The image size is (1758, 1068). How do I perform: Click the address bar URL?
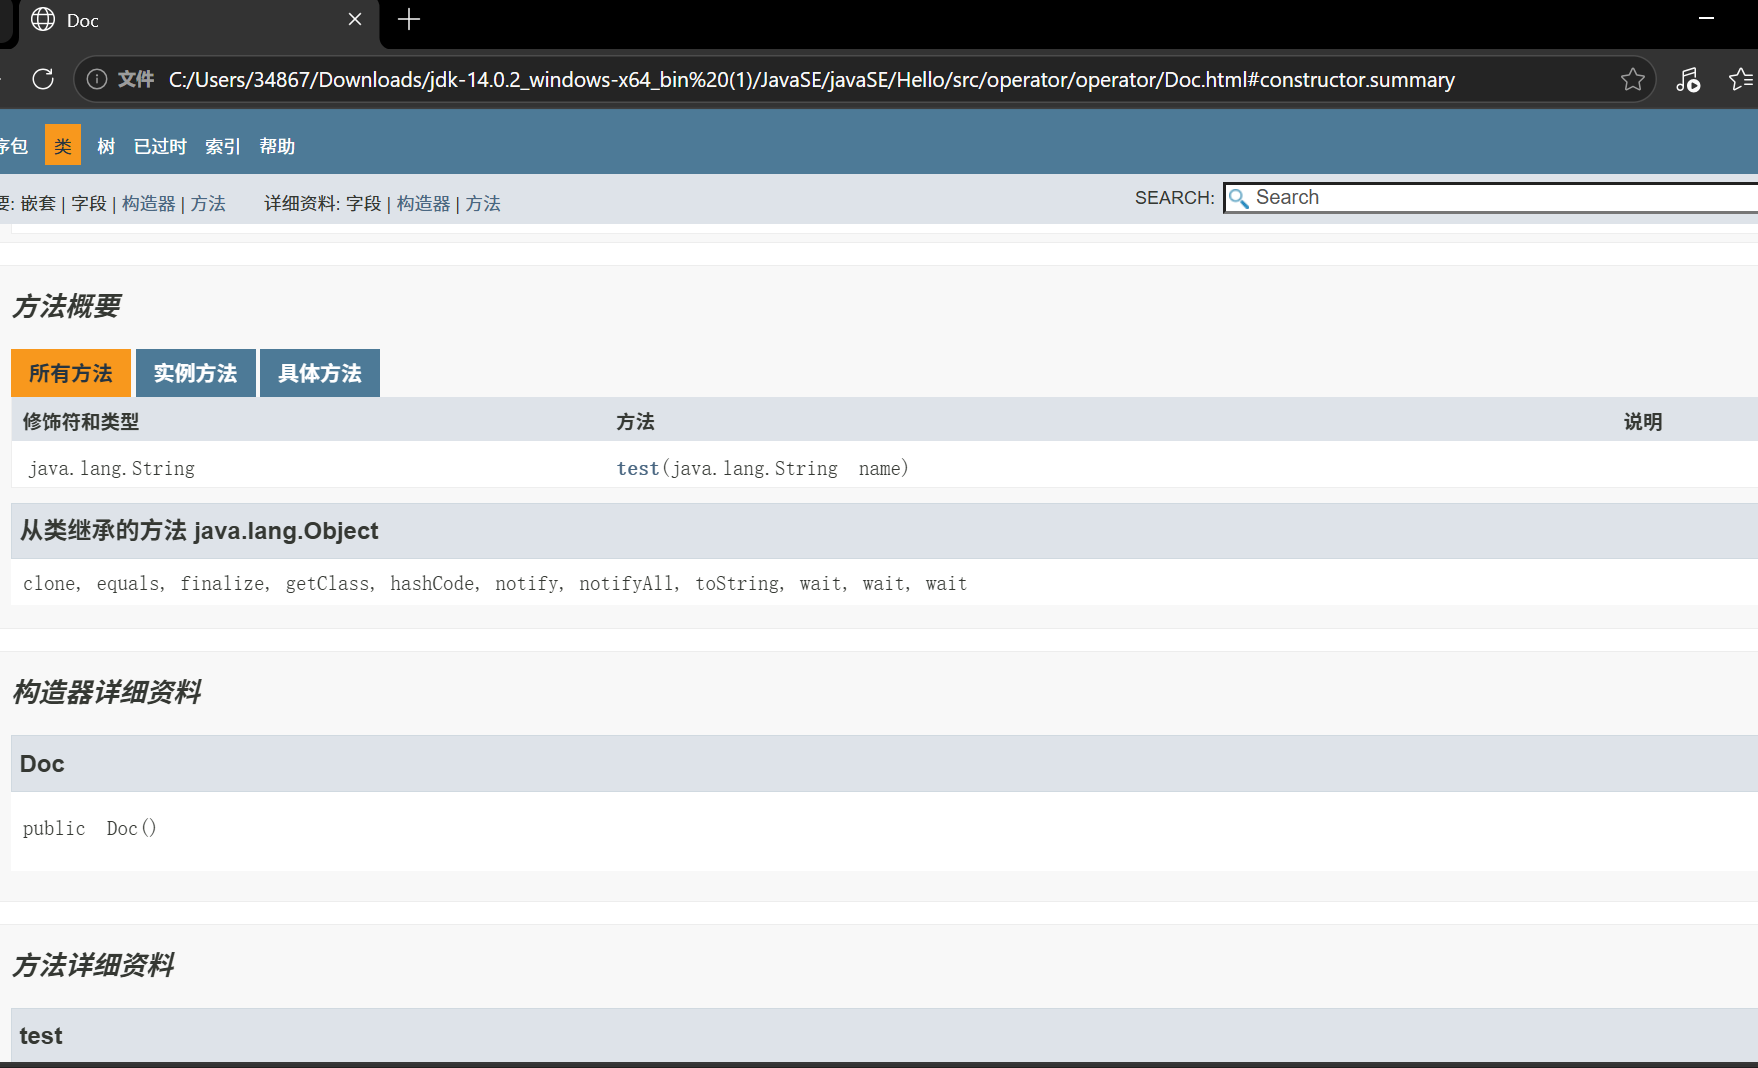pyautogui.click(x=811, y=79)
